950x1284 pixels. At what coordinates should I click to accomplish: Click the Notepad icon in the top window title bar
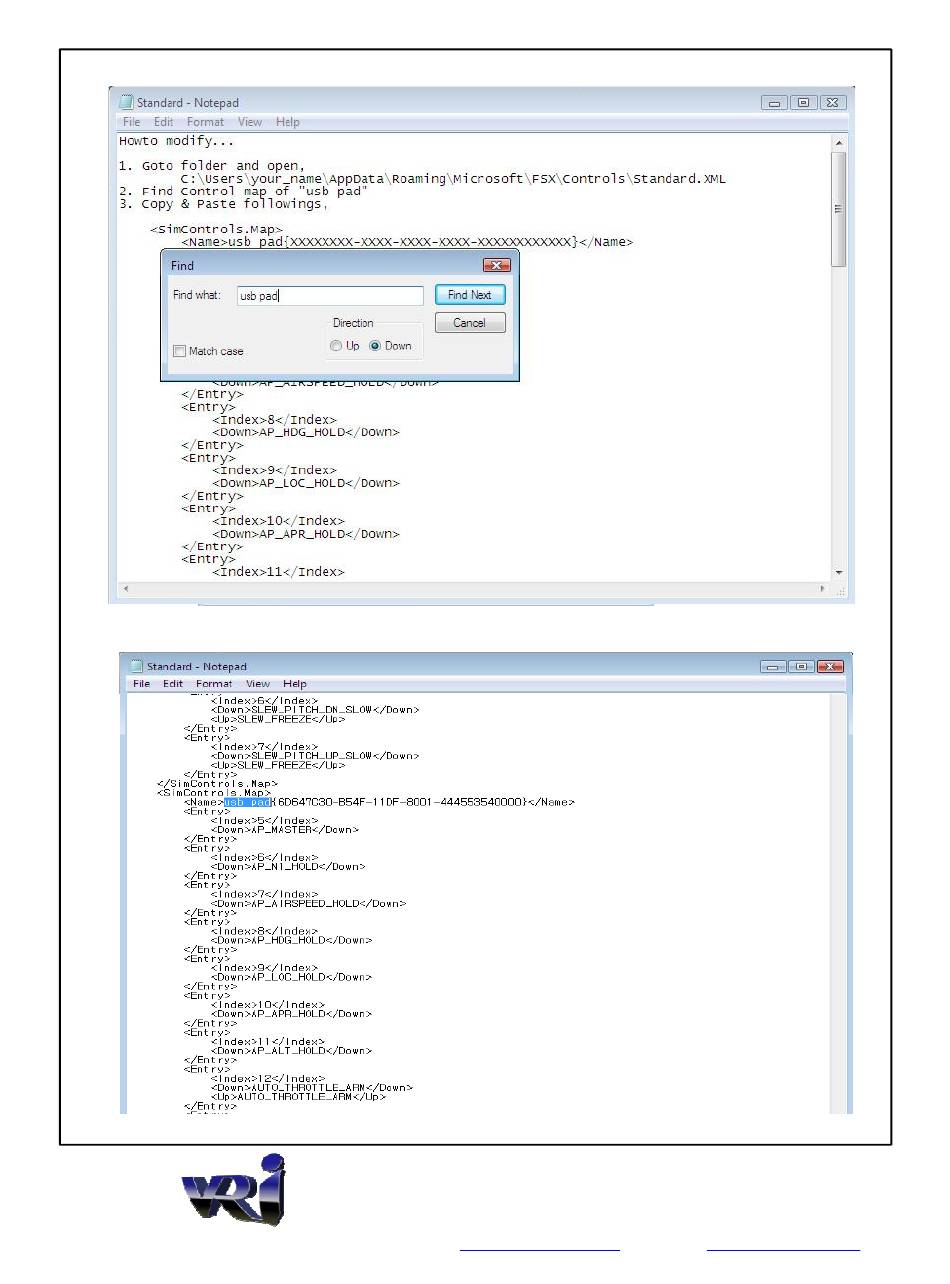click(126, 102)
